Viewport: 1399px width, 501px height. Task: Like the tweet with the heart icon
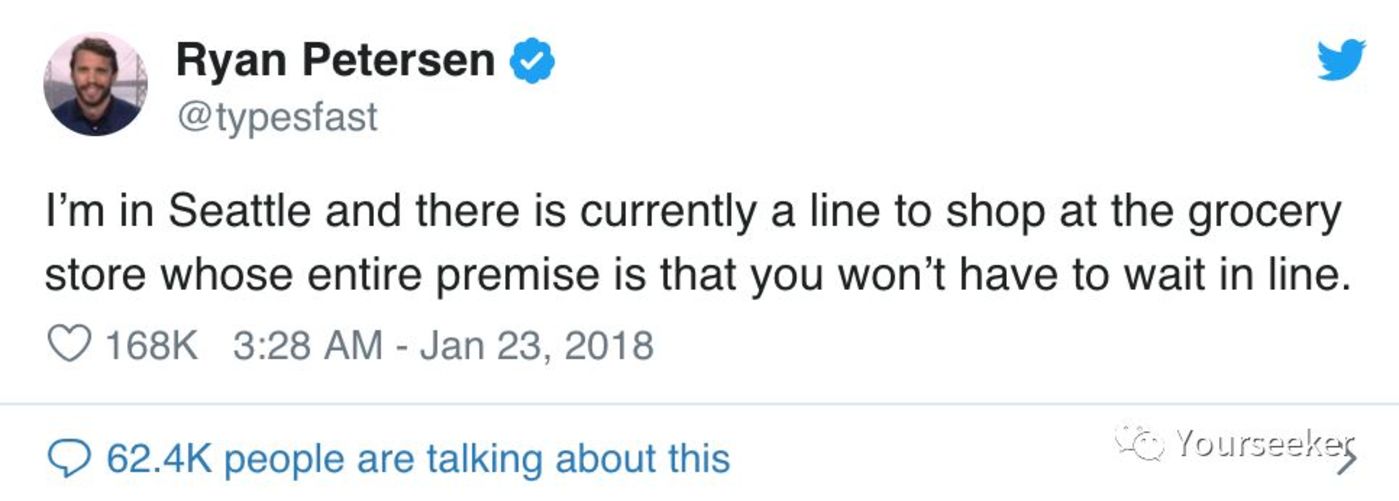pos(69,346)
